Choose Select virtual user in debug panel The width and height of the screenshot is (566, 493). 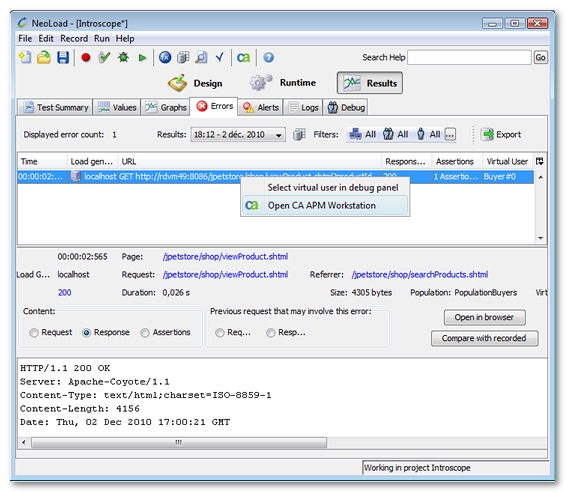[x=325, y=188]
